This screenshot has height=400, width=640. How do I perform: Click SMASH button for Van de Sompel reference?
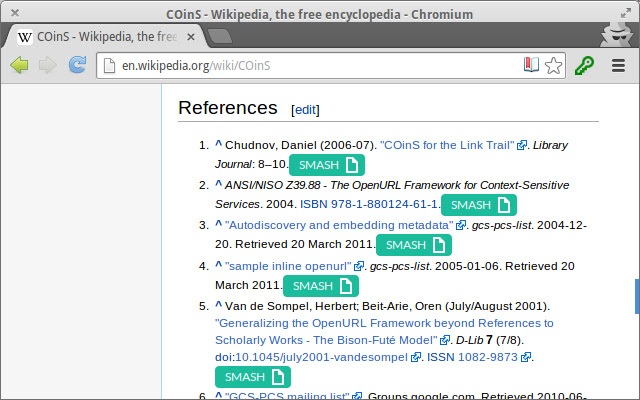click(x=253, y=377)
